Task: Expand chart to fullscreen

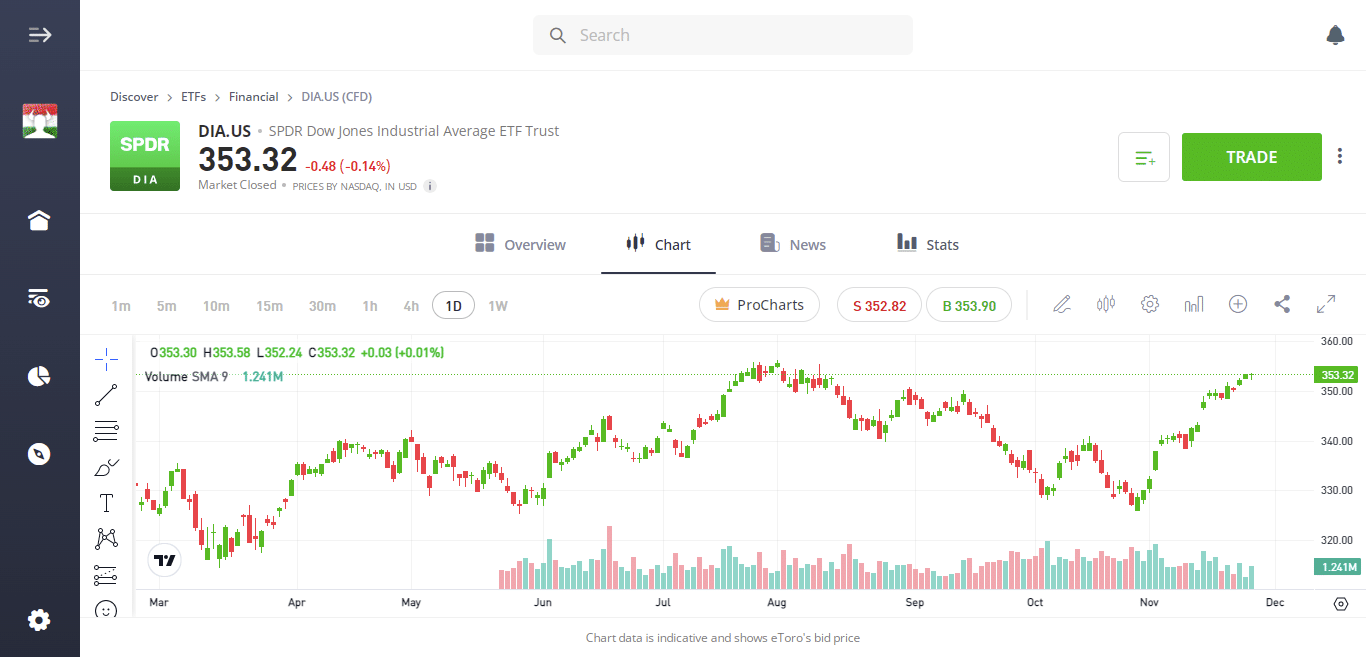Action: coord(1326,304)
